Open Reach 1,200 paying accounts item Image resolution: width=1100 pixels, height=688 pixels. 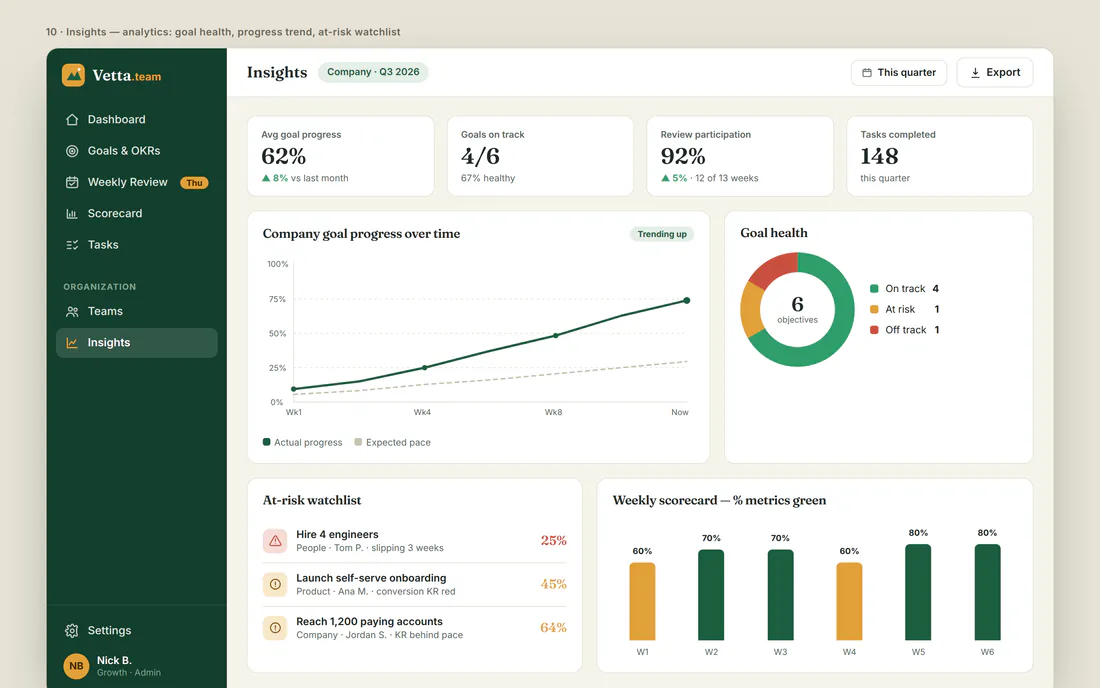[415, 628]
